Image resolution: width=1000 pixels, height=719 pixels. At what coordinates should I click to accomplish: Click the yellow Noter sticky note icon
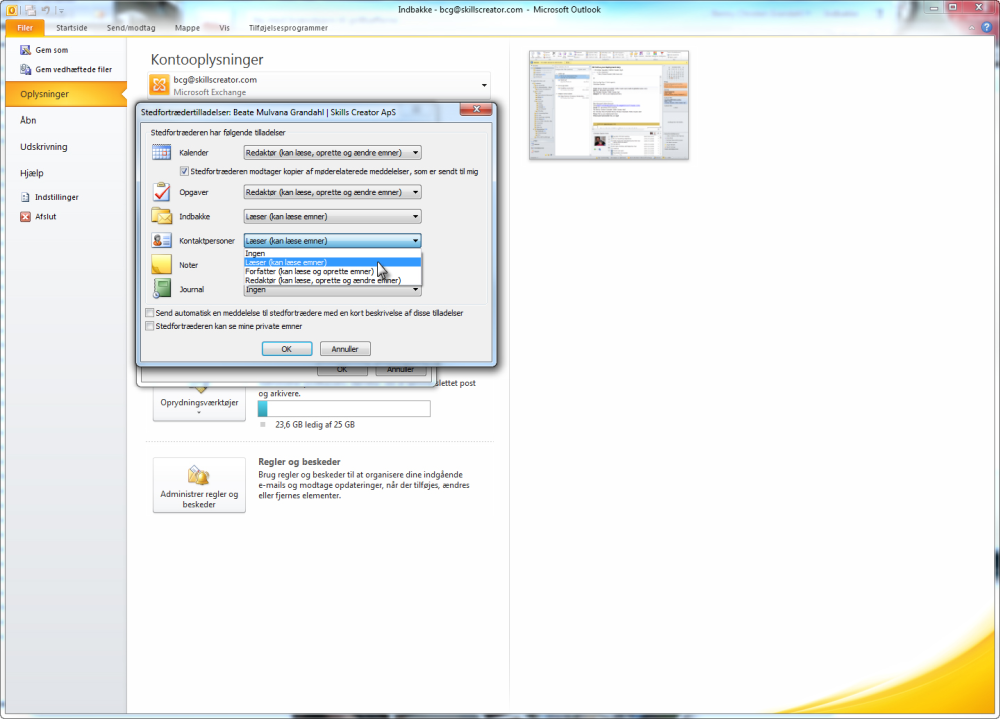click(x=161, y=265)
